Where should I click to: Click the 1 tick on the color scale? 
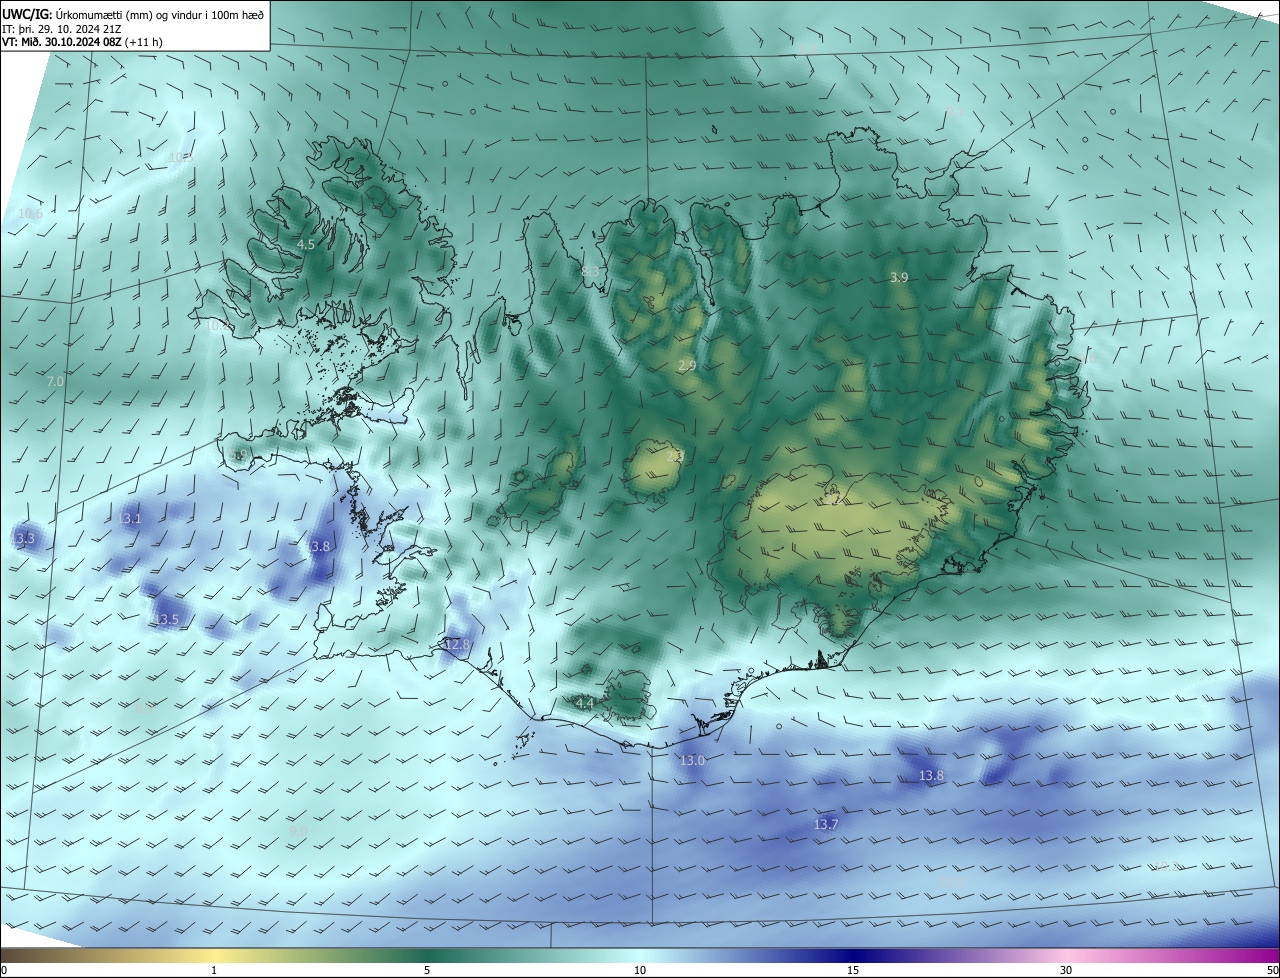[214, 970]
